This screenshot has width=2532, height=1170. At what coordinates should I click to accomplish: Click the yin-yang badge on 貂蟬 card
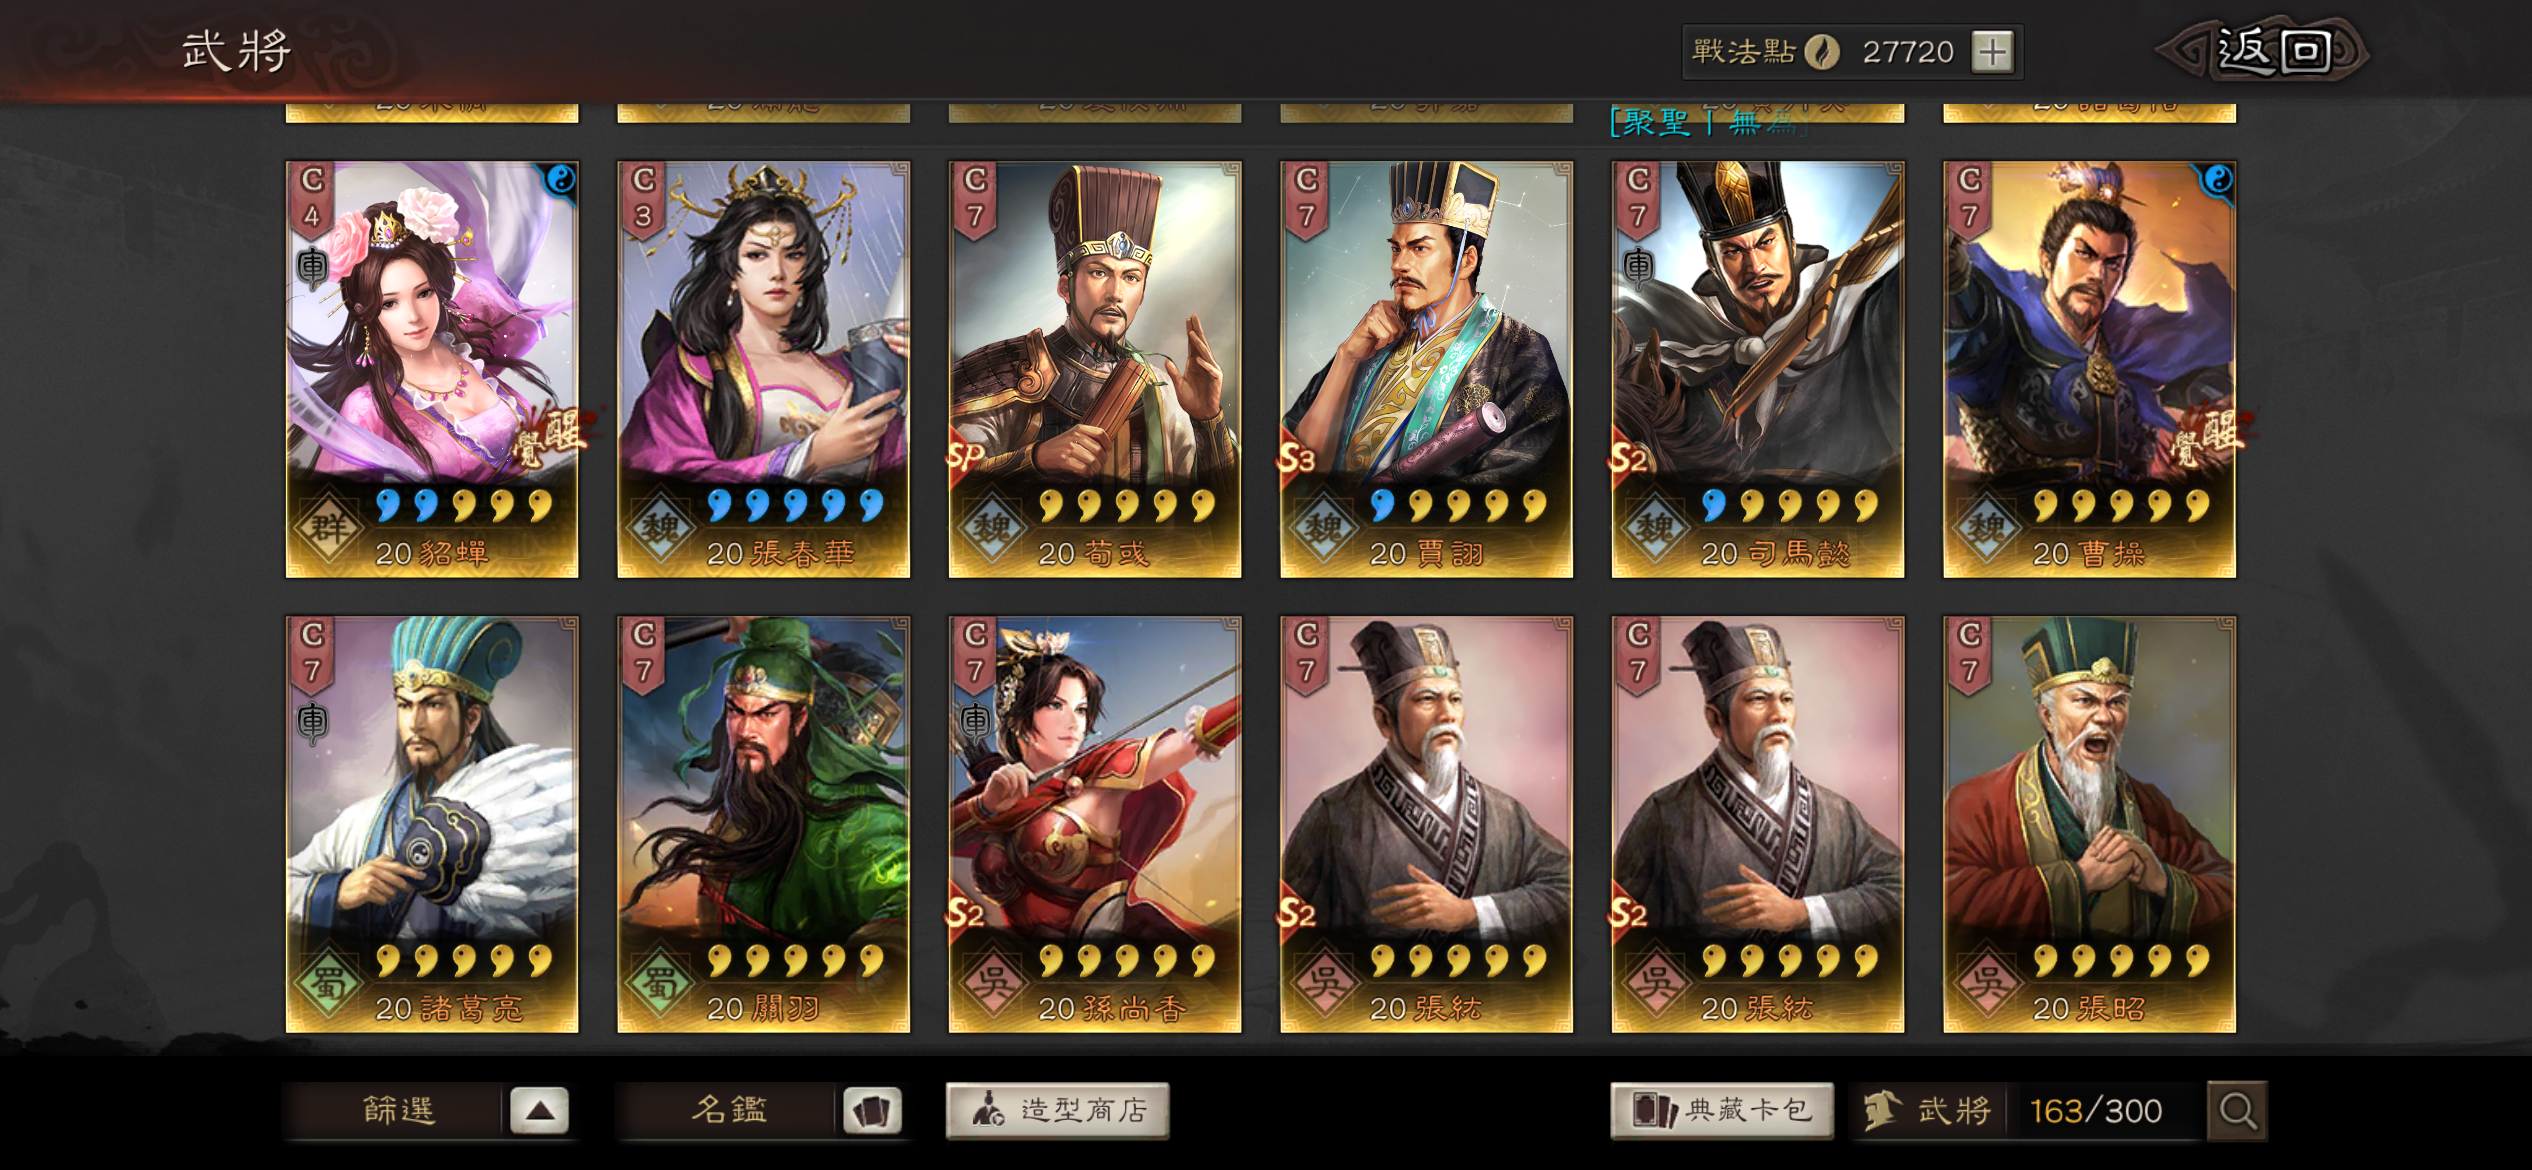(x=561, y=180)
